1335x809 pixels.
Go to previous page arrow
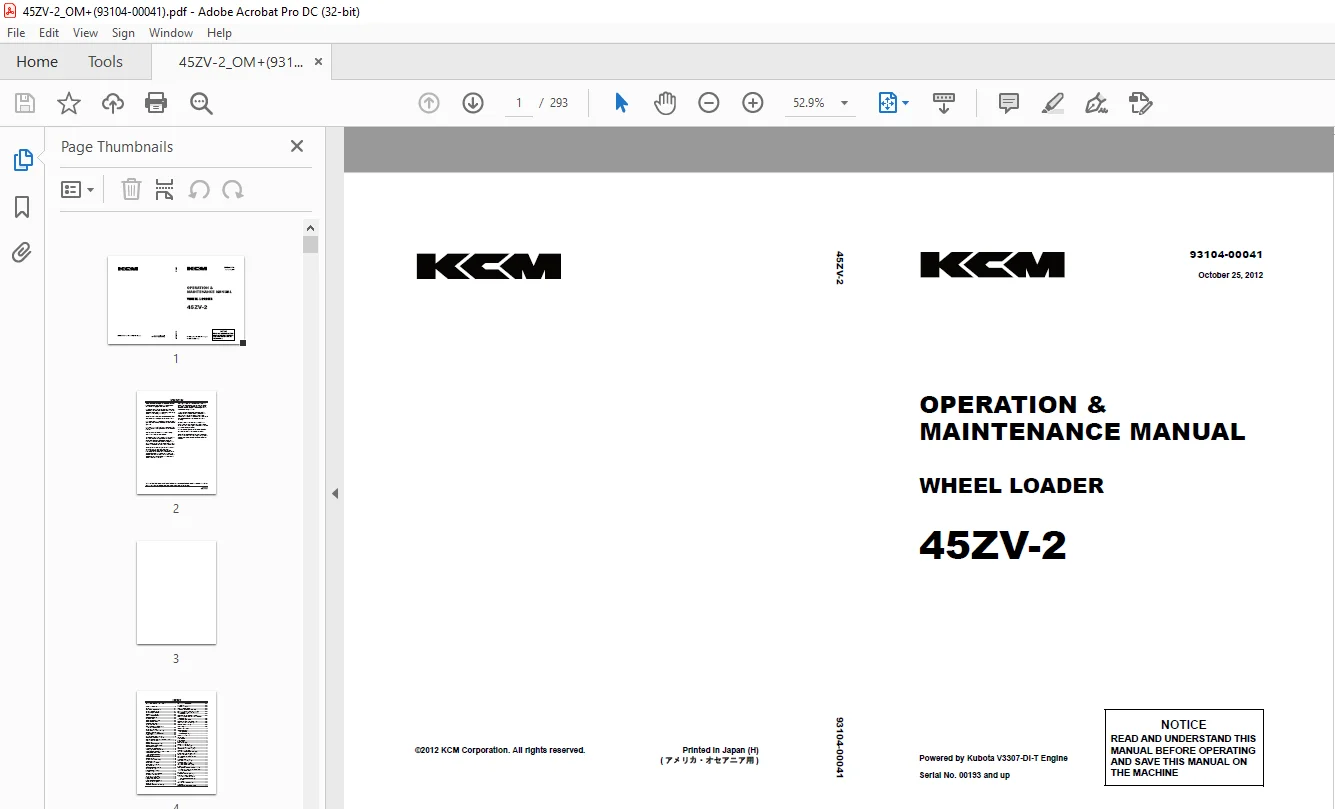coord(429,103)
